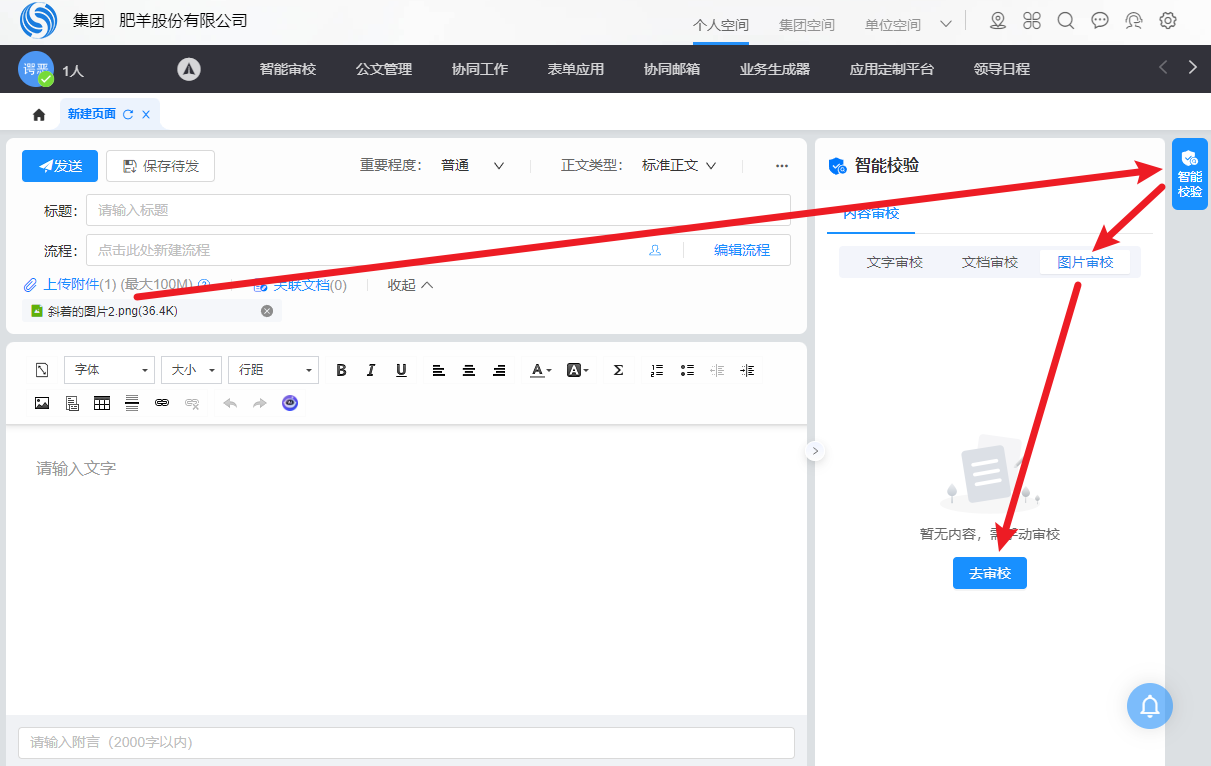The width and height of the screenshot is (1211, 766).
Task: Click the 发送 send button
Action: (x=60, y=166)
